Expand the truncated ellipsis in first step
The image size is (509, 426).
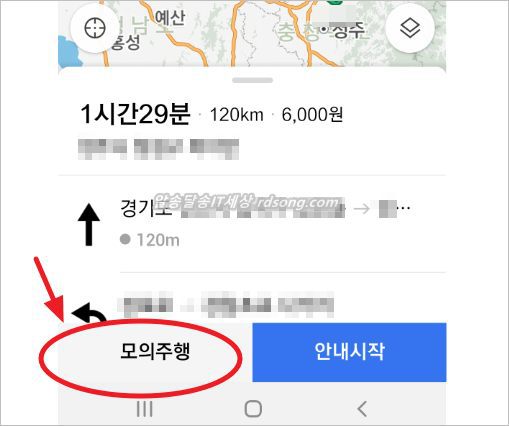point(405,208)
